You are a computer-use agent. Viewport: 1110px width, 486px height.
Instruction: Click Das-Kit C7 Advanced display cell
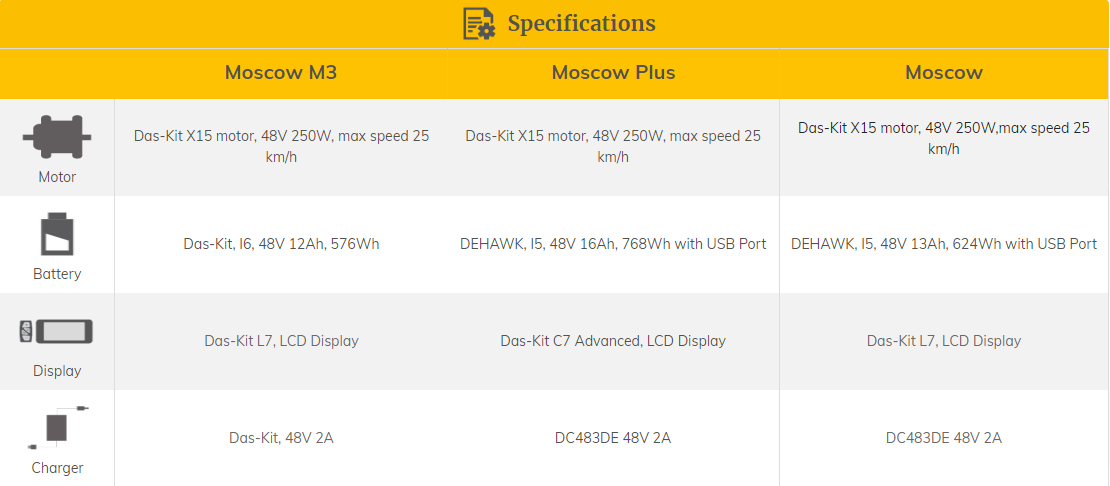pos(613,341)
